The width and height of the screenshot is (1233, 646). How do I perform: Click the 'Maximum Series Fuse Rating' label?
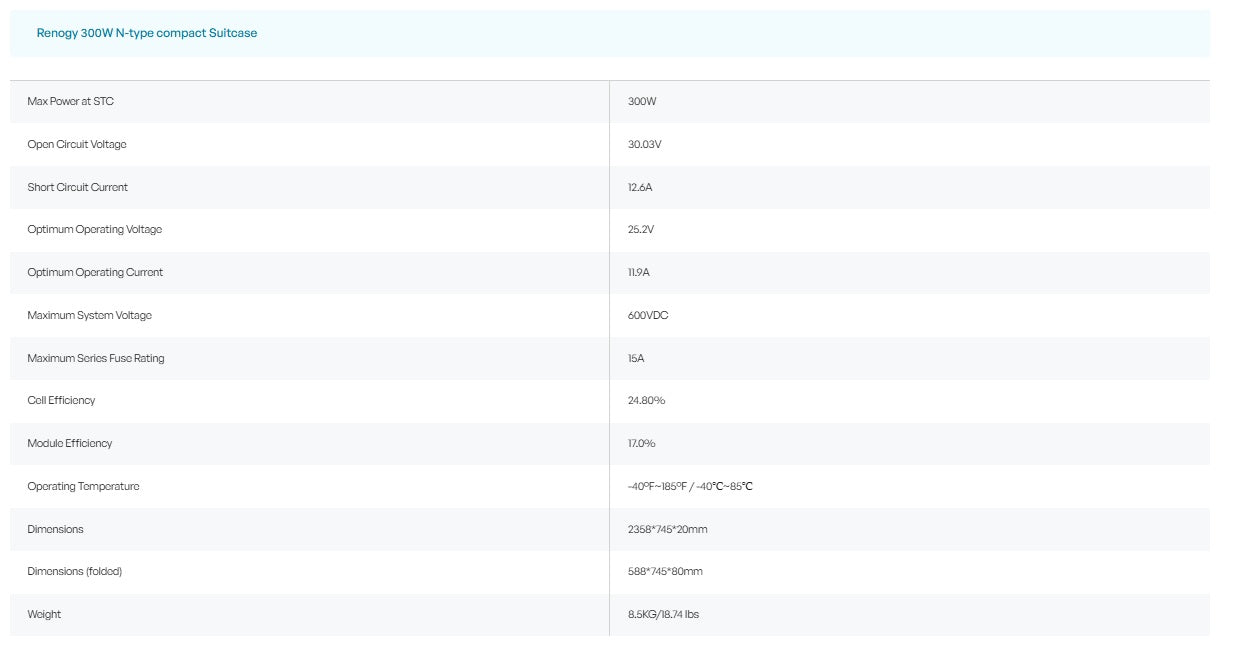coord(96,358)
